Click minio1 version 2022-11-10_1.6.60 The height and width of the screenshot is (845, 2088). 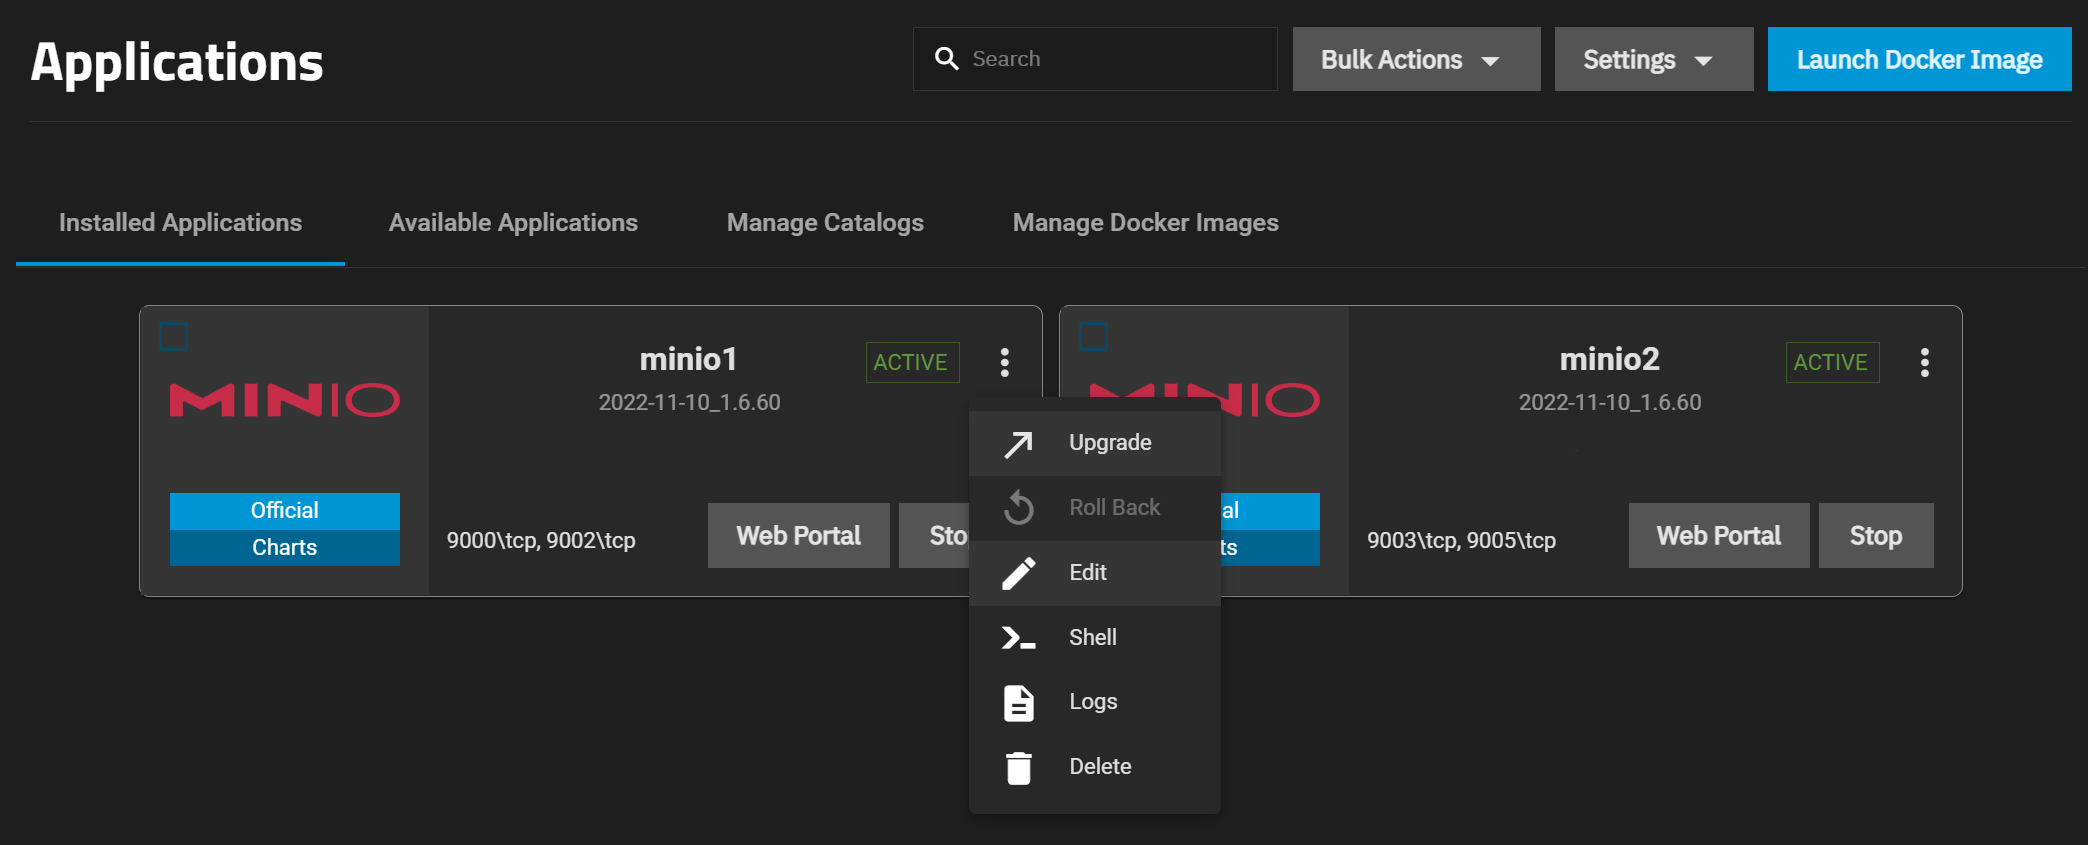coord(689,403)
